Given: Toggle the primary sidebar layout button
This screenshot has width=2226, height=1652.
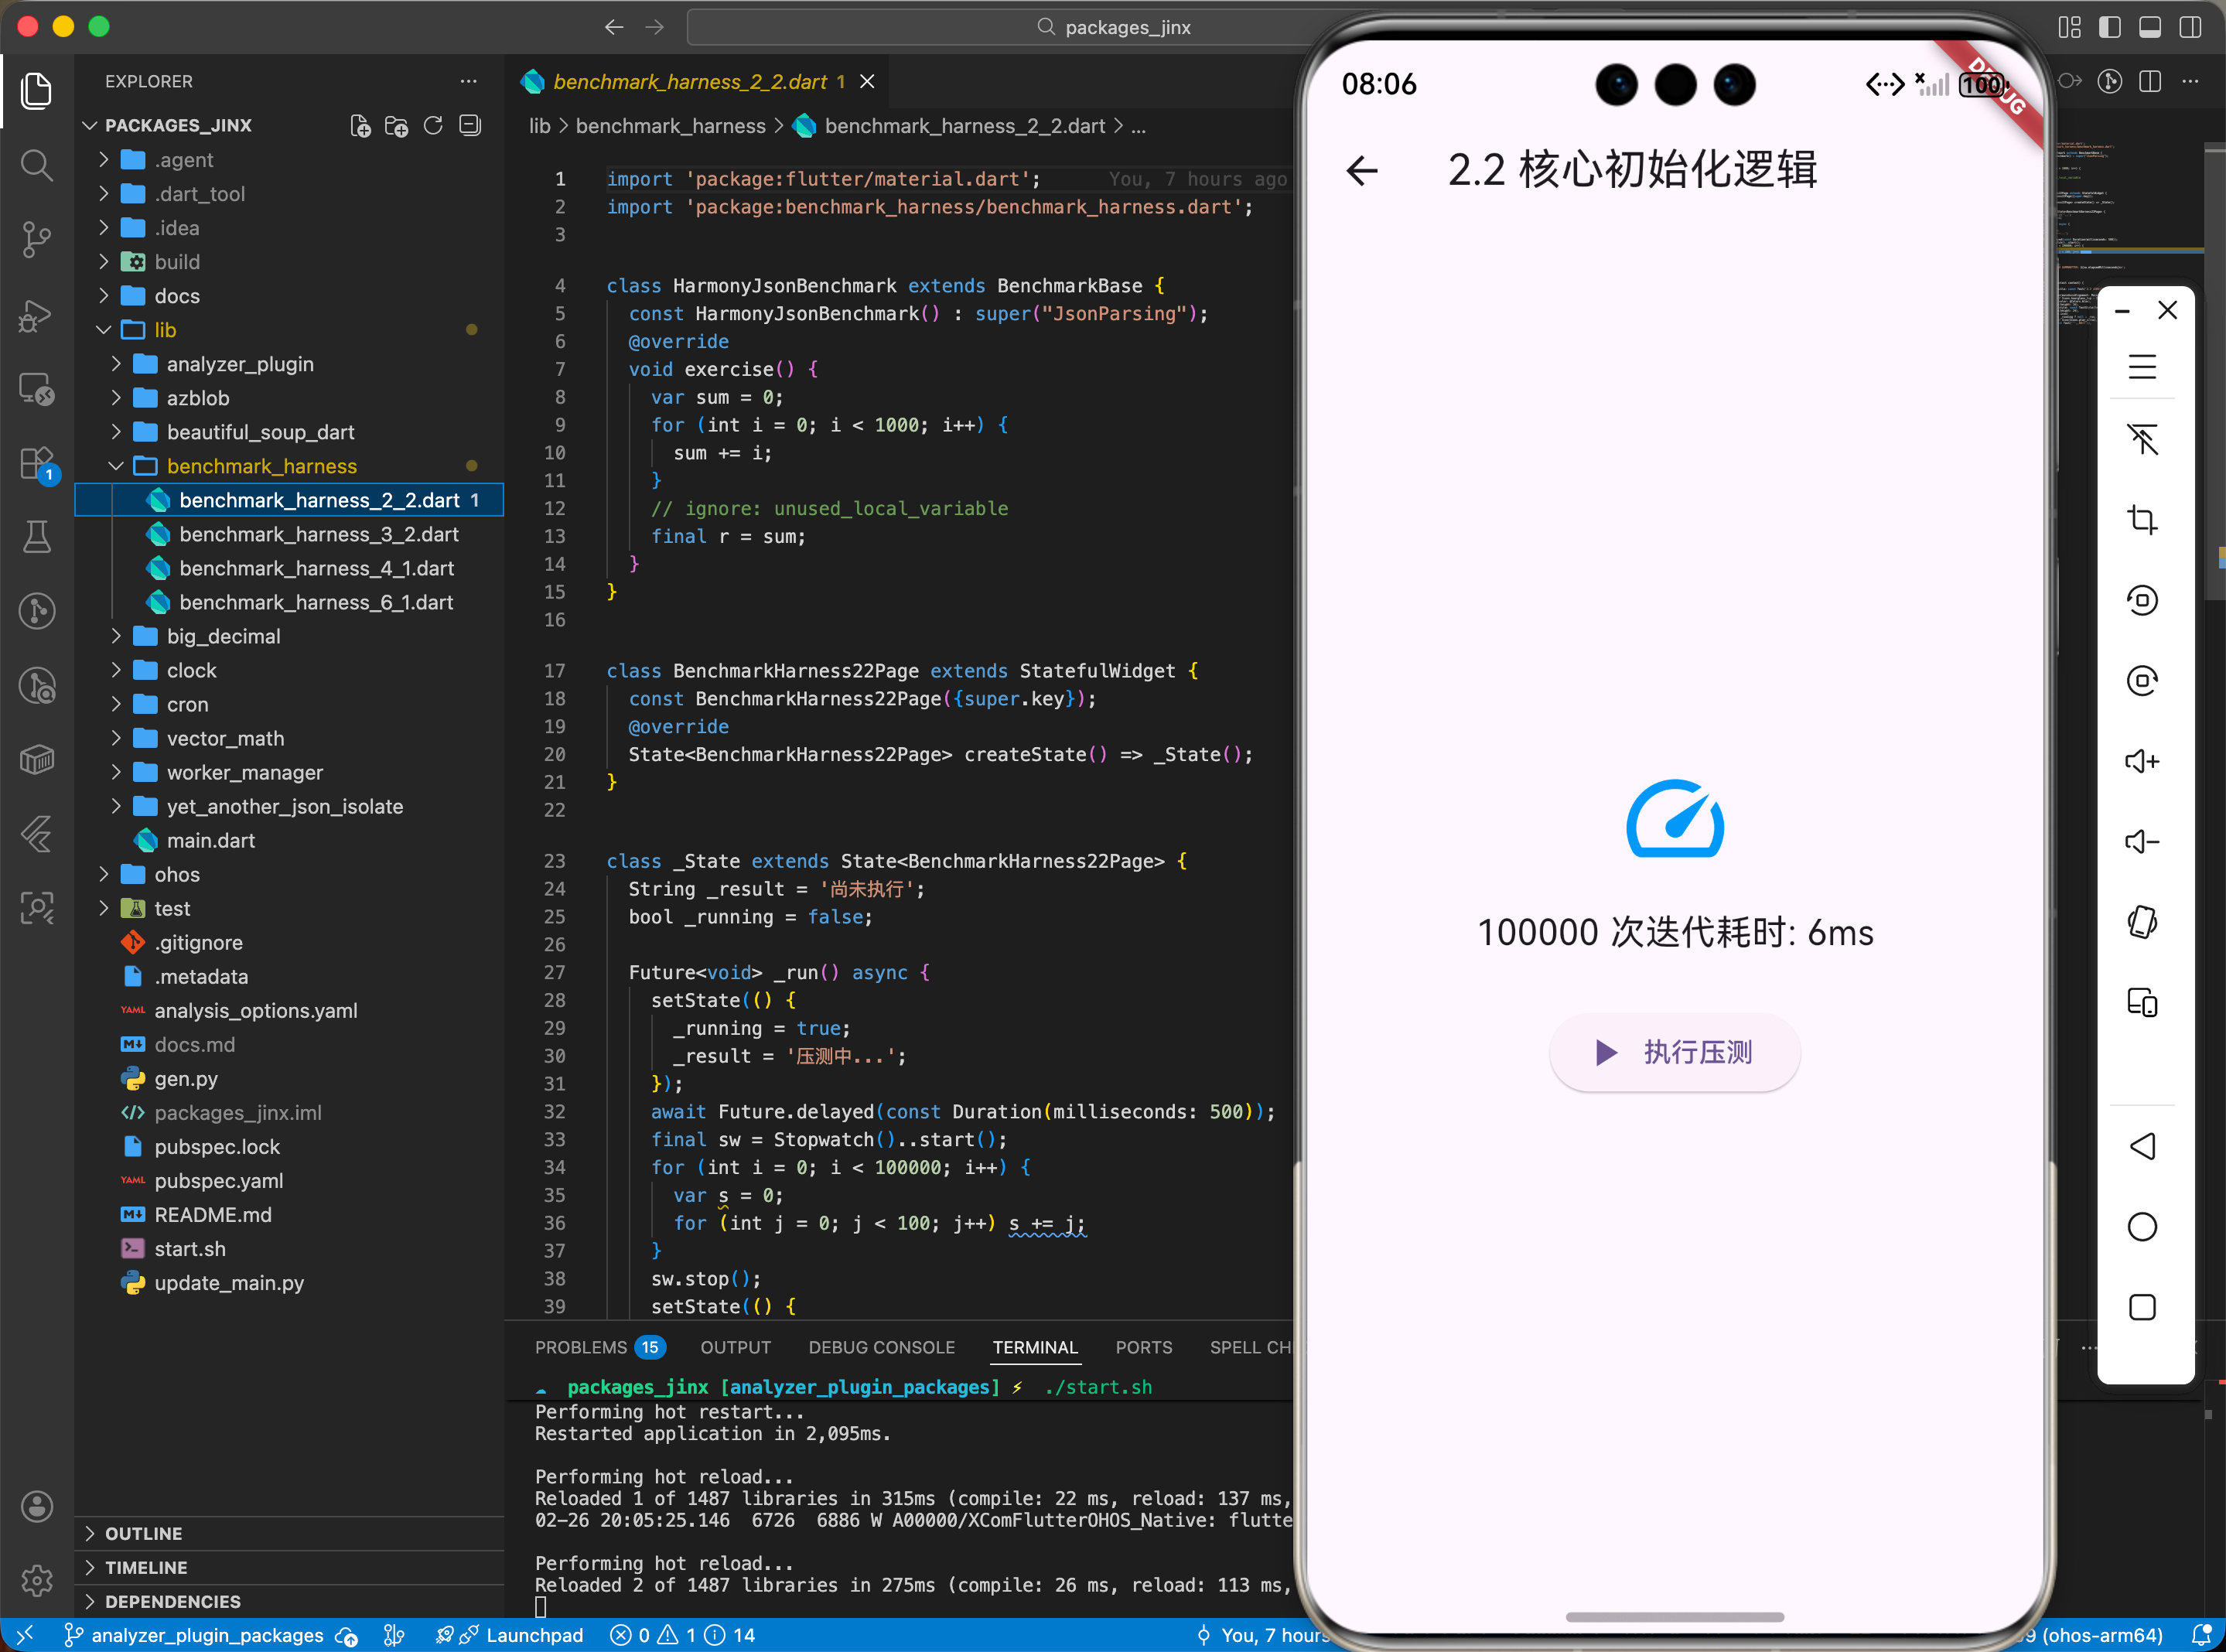Looking at the screenshot, I should (x=2109, y=27).
